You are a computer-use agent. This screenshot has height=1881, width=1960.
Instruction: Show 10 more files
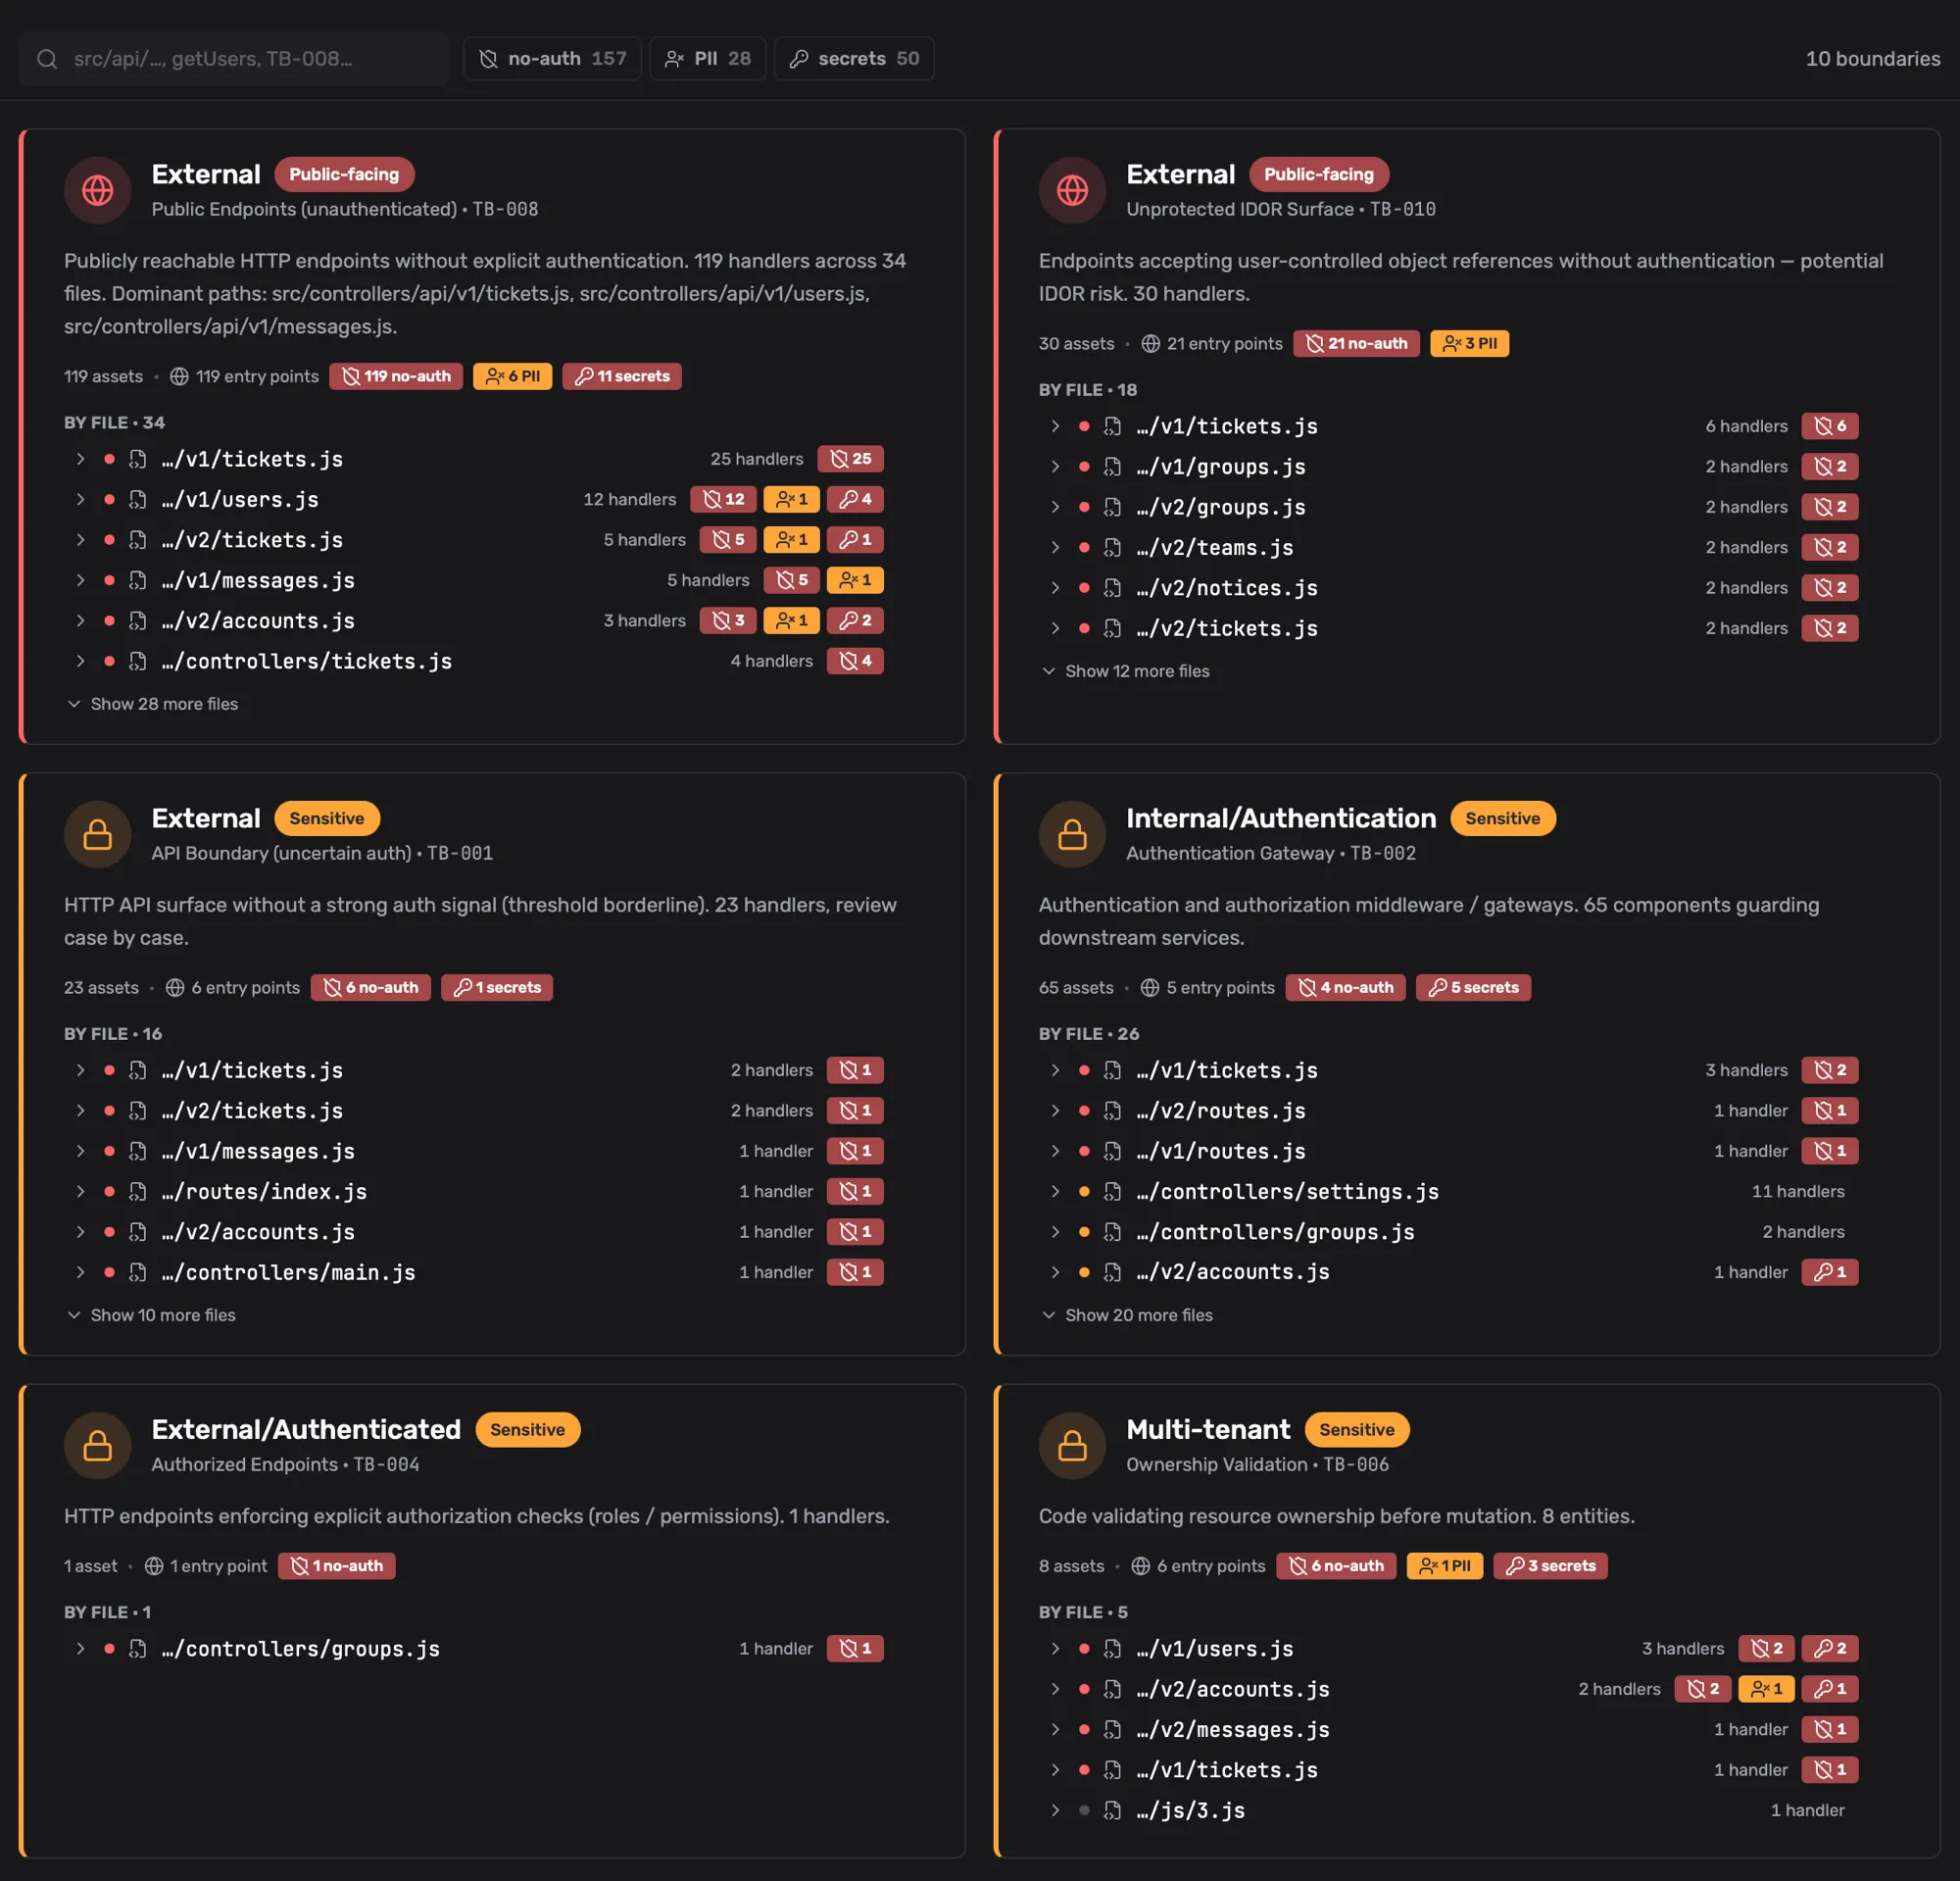pyautogui.click(x=151, y=1315)
